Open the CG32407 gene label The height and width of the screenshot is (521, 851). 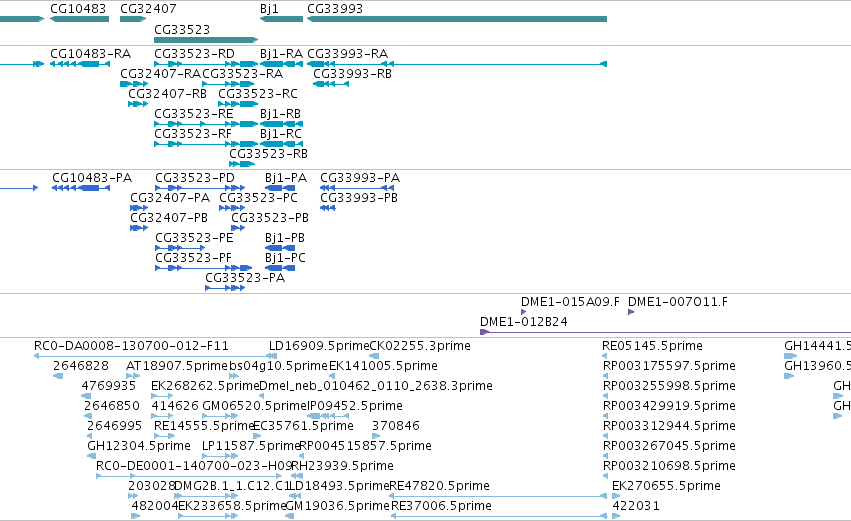coord(148,9)
